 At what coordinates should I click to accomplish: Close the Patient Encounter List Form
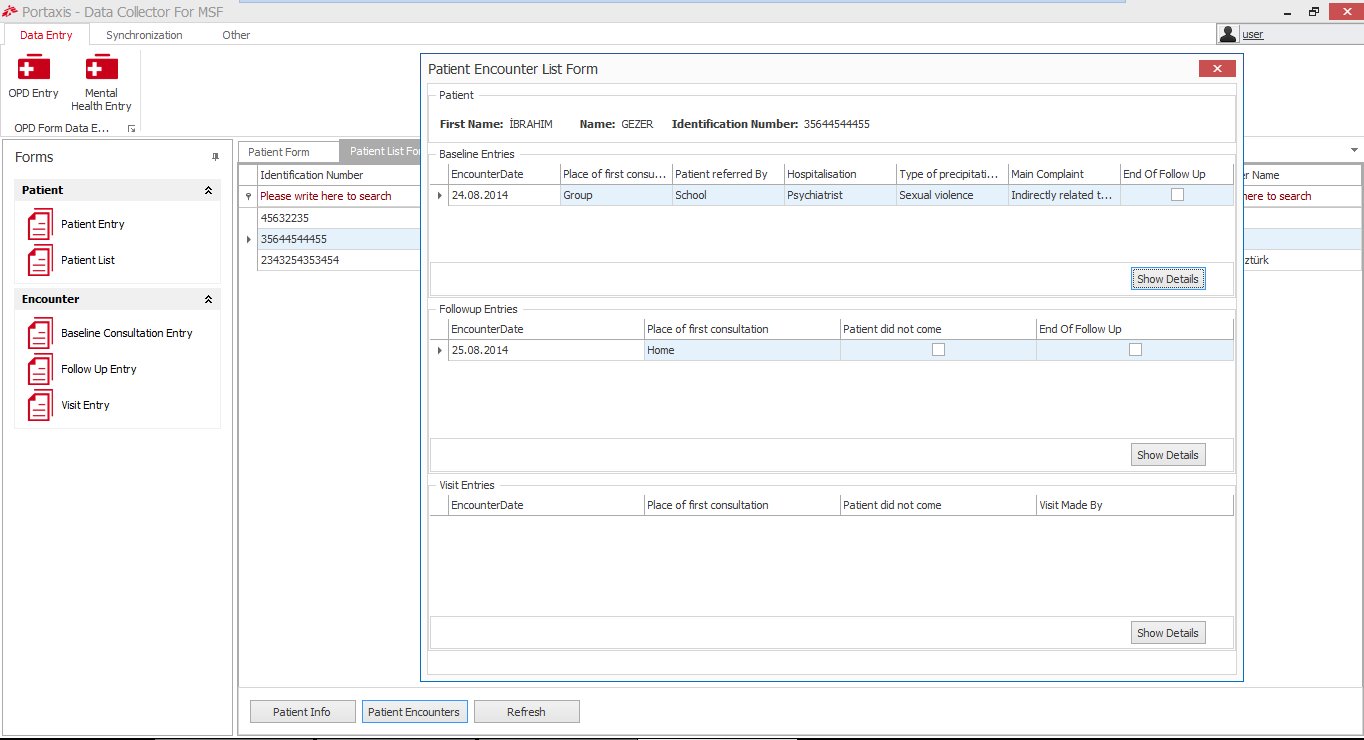click(x=1216, y=69)
